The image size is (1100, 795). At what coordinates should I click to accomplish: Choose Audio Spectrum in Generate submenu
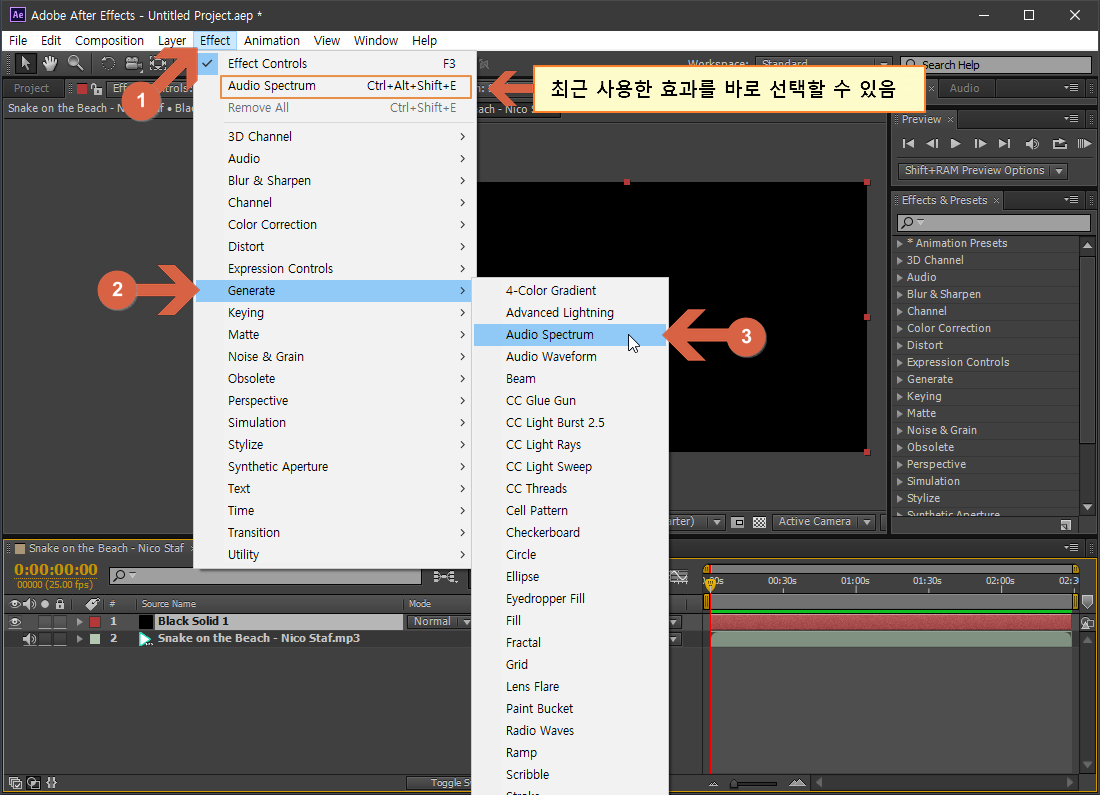(570, 335)
